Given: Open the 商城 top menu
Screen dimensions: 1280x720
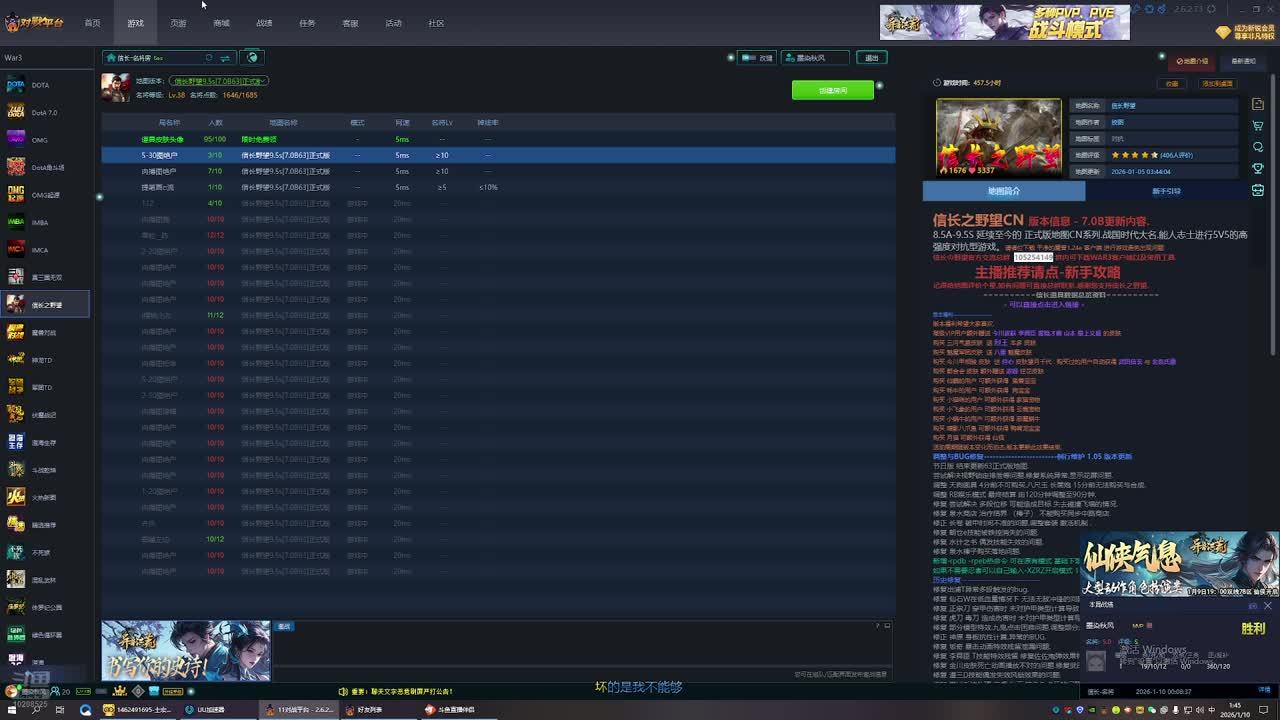Looking at the screenshot, I should coord(221,23).
